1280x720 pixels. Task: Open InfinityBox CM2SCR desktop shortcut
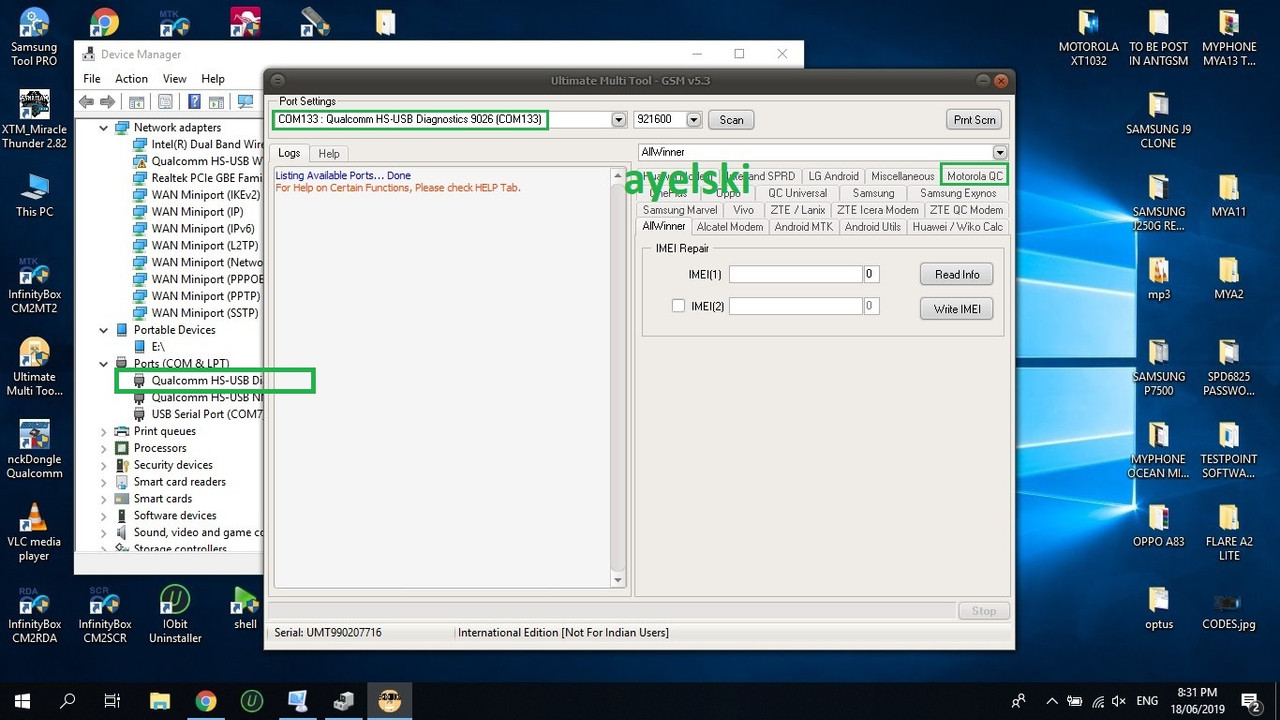(x=104, y=615)
